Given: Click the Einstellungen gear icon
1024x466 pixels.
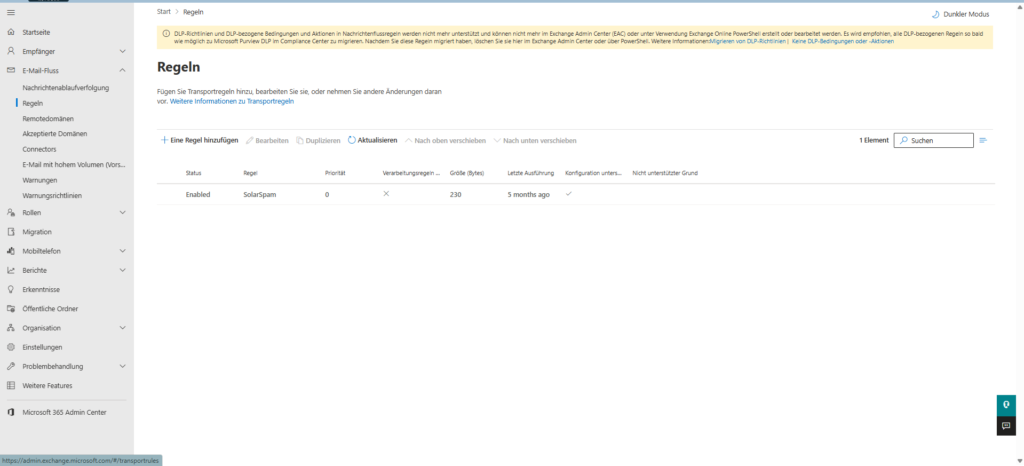Looking at the screenshot, I should [11, 347].
